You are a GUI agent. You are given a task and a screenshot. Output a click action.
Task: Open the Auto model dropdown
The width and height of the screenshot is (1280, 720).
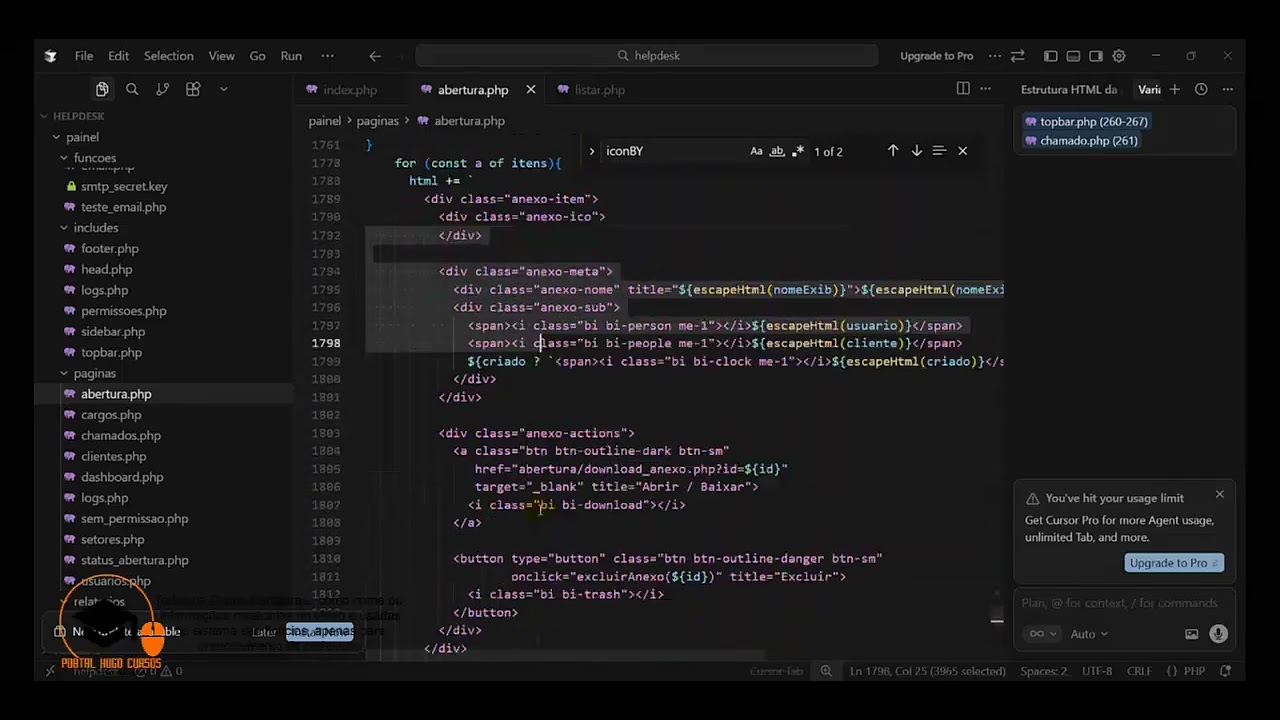pos(1089,634)
